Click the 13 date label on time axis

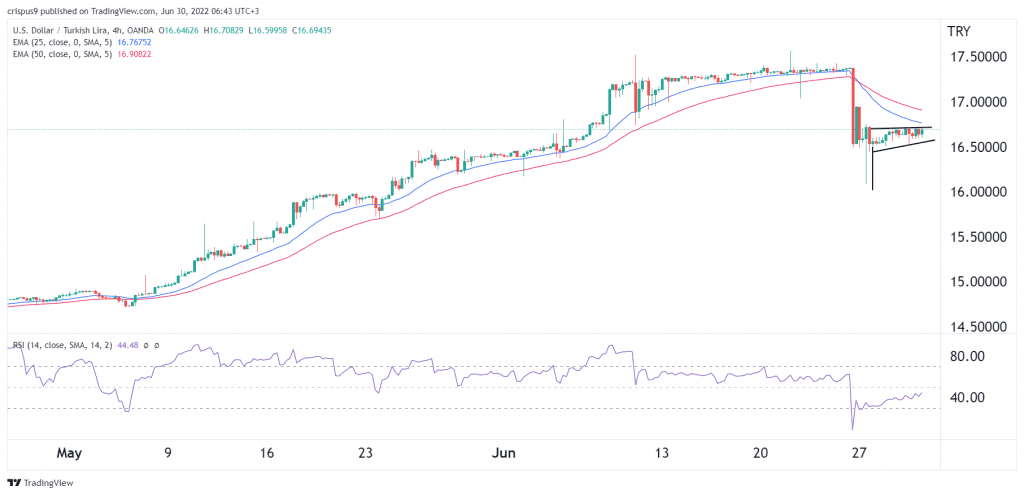click(663, 454)
